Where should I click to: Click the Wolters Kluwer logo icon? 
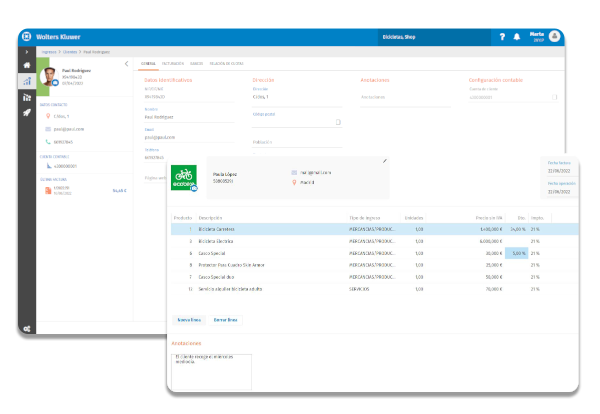click(26, 37)
